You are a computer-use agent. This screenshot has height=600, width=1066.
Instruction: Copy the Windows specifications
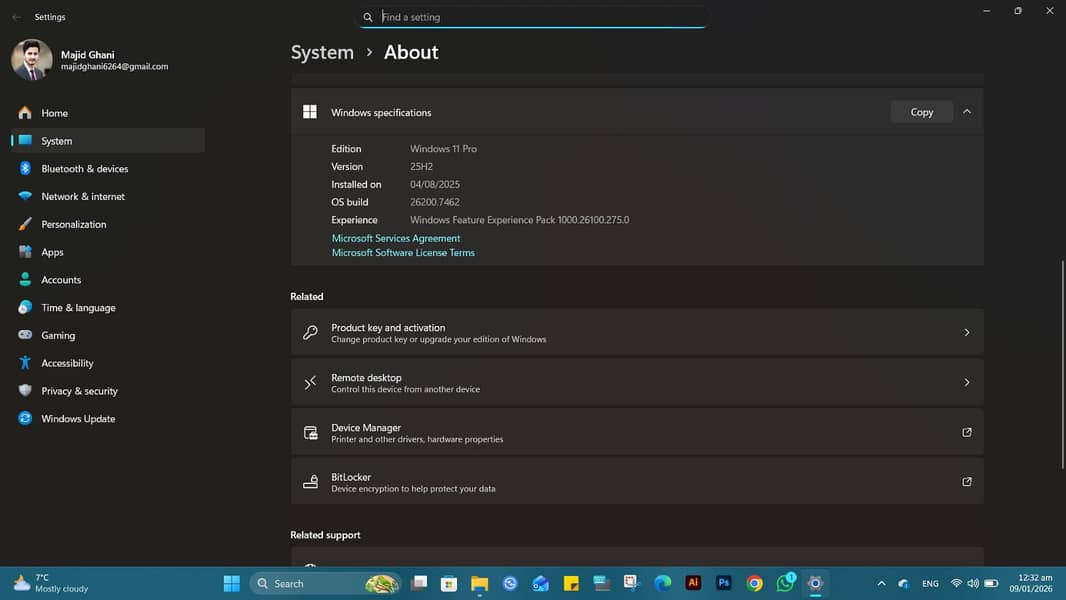coord(921,112)
